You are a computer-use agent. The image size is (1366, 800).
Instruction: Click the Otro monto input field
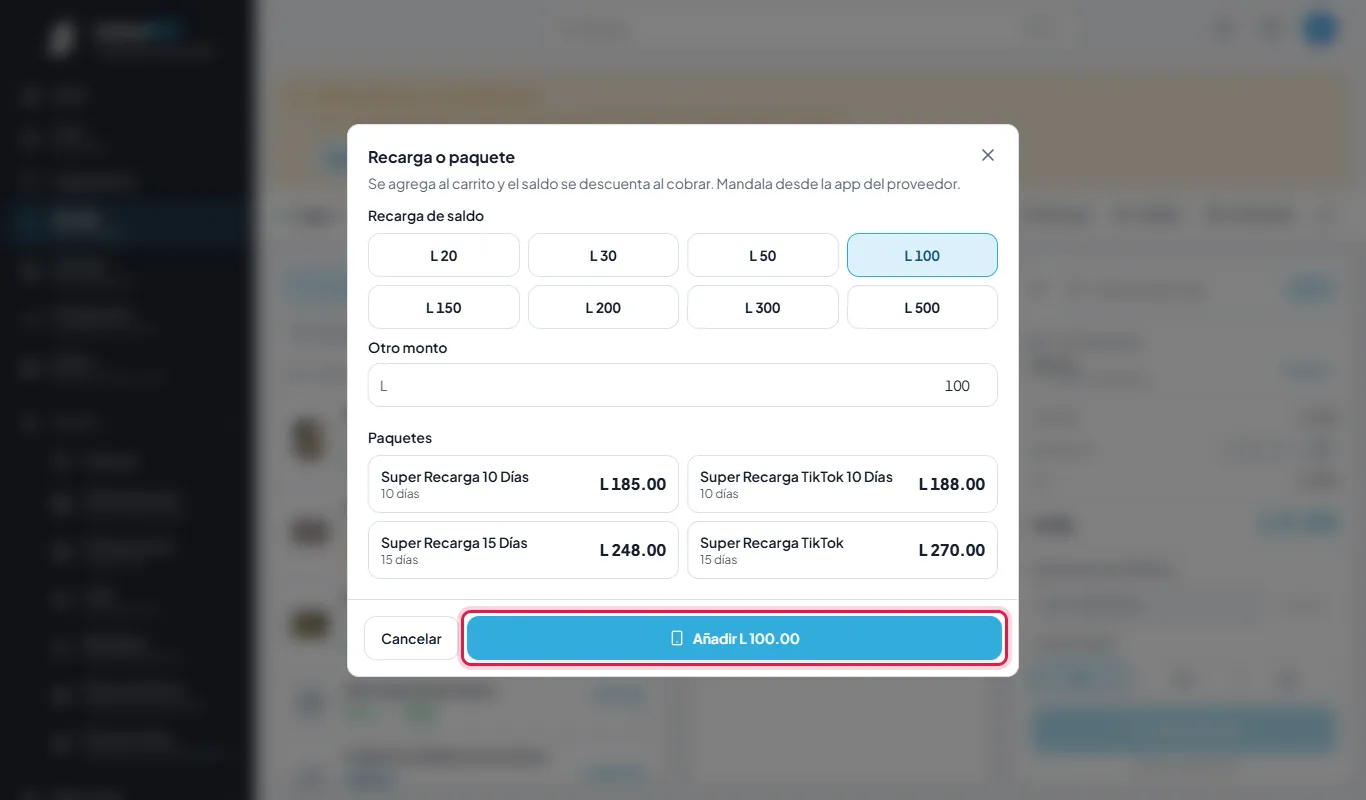(683, 385)
